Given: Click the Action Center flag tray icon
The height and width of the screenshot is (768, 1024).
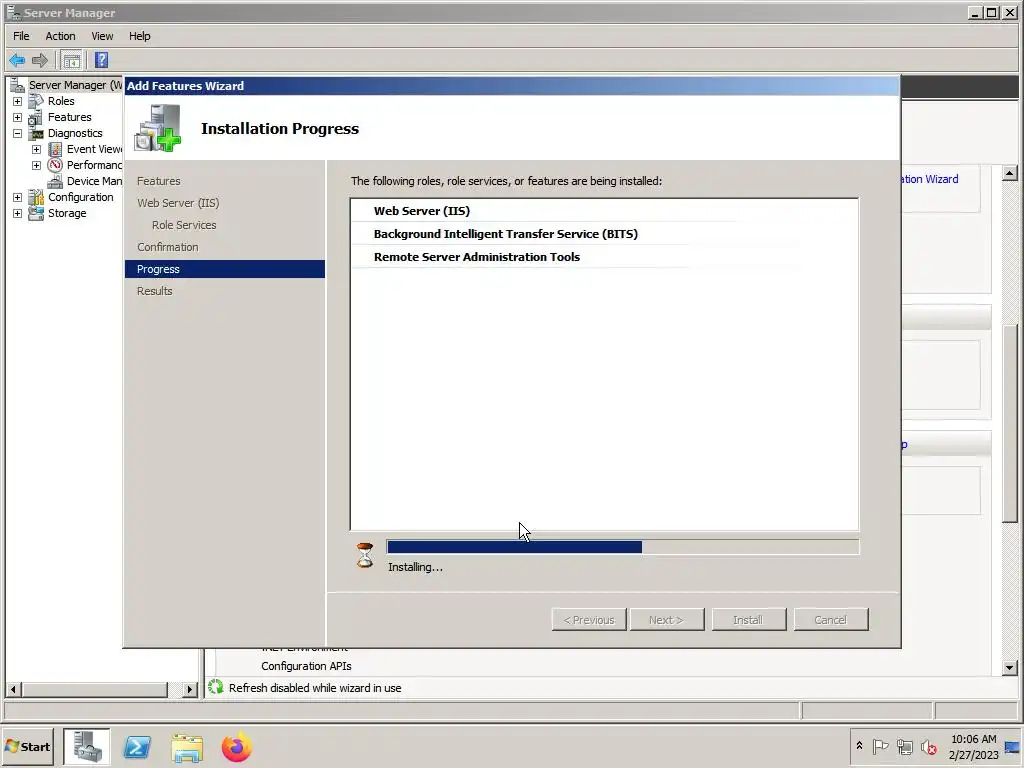Looking at the screenshot, I should coord(880,746).
